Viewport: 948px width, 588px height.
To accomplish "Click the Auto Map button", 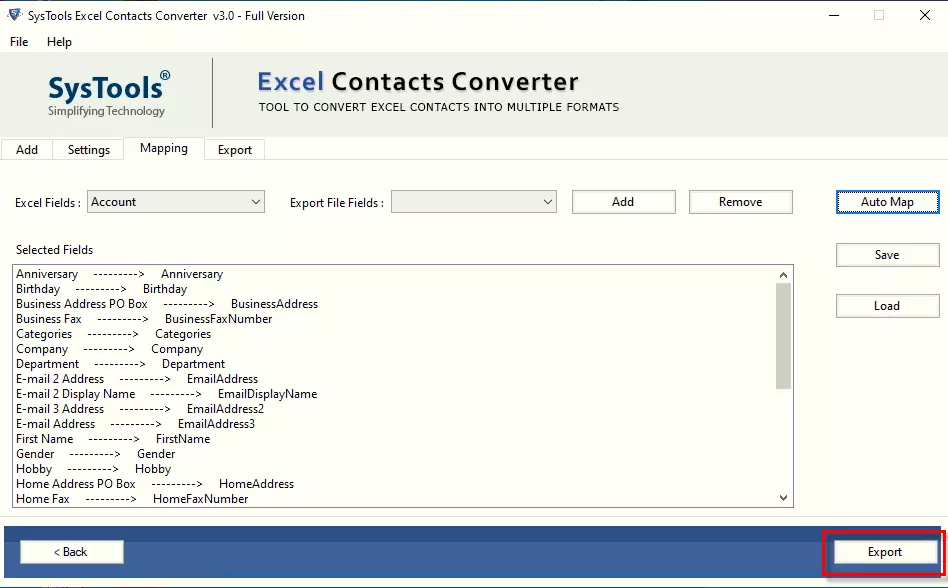I will [x=887, y=202].
